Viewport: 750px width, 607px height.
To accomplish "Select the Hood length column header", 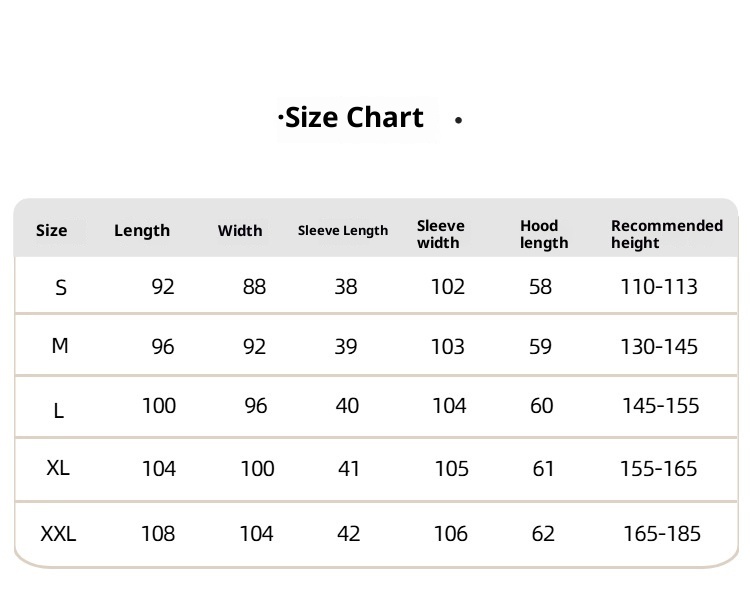I will [x=544, y=234].
